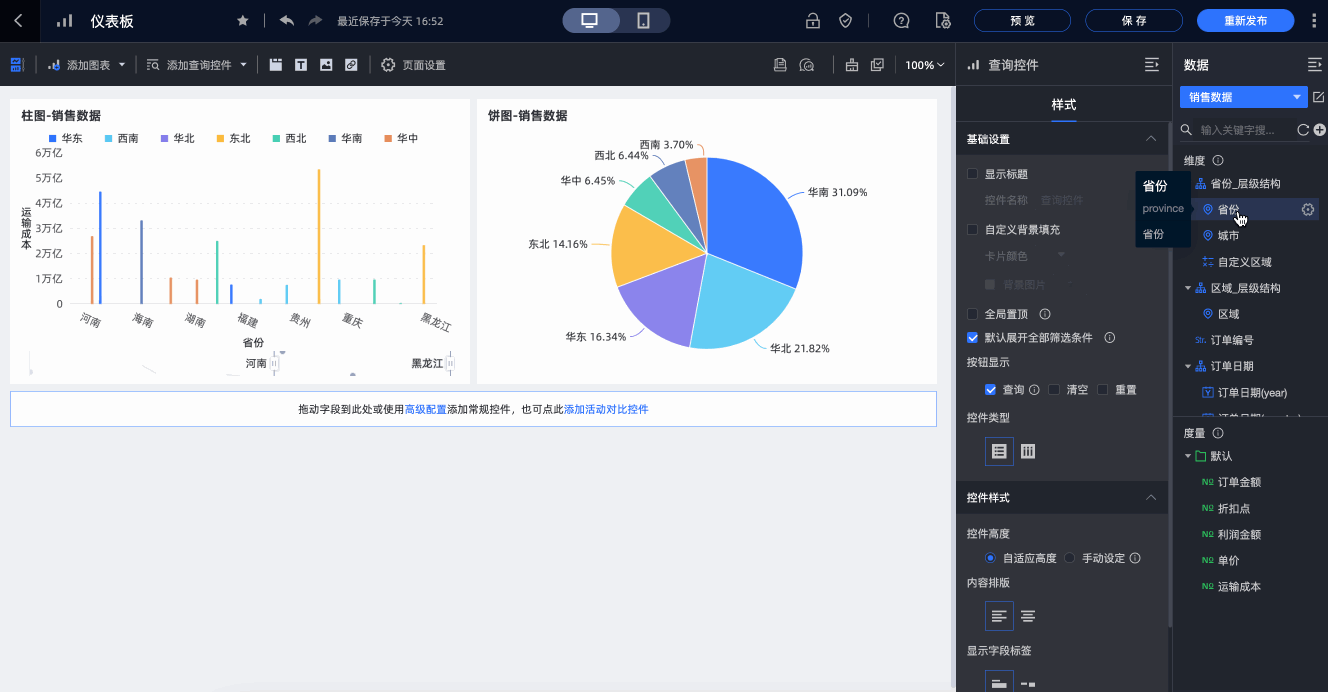Insert a text box widget

pyautogui.click(x=301, y=65)
